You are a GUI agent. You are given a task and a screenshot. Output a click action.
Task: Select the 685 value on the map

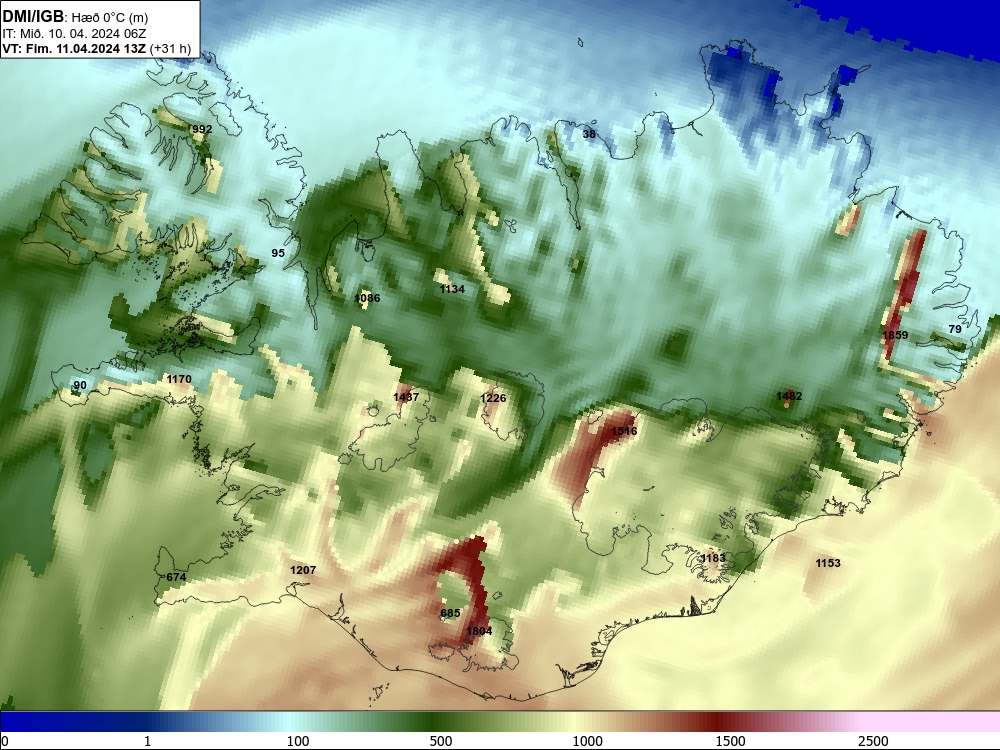[450, 613]
